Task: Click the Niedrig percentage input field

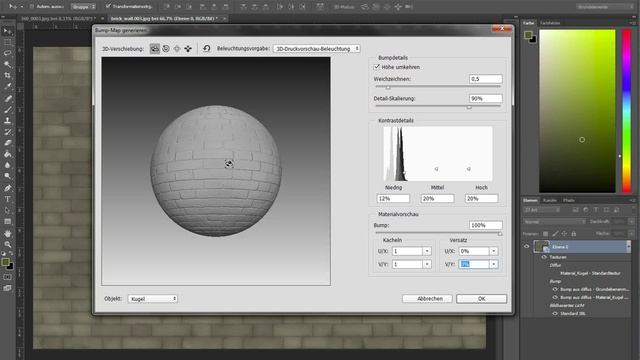Action: (393, 198)
